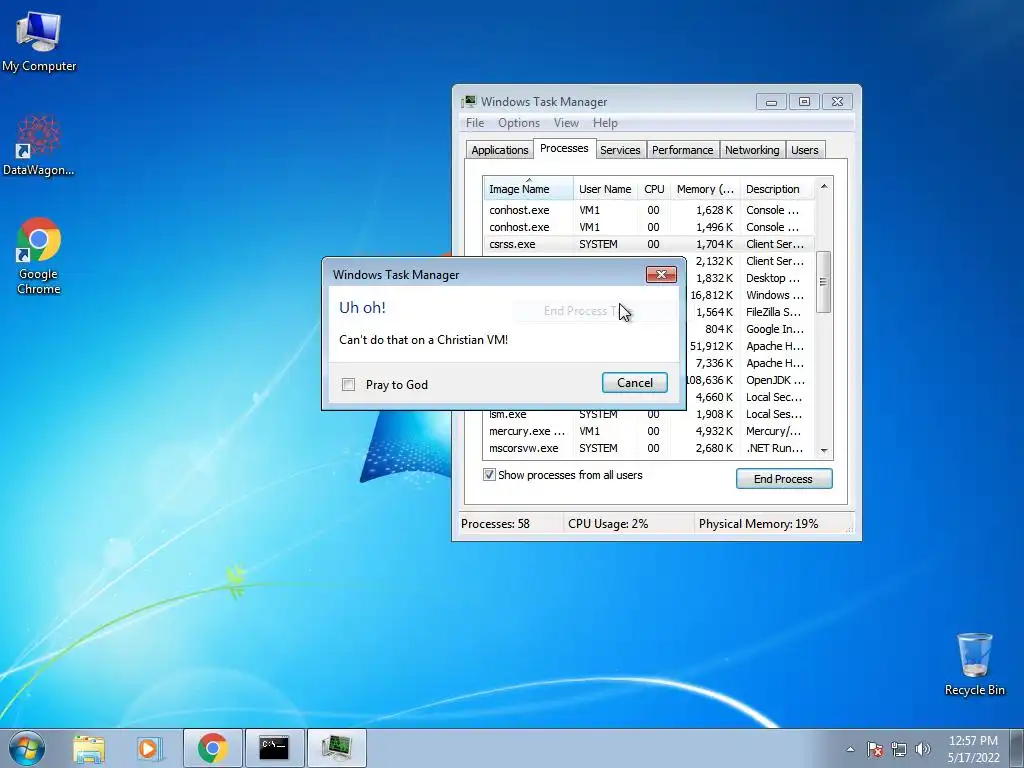Click the Local Sec... description cell
Image resolution: width=1024 pixels, height=768 pixels.
click(776, 397)
